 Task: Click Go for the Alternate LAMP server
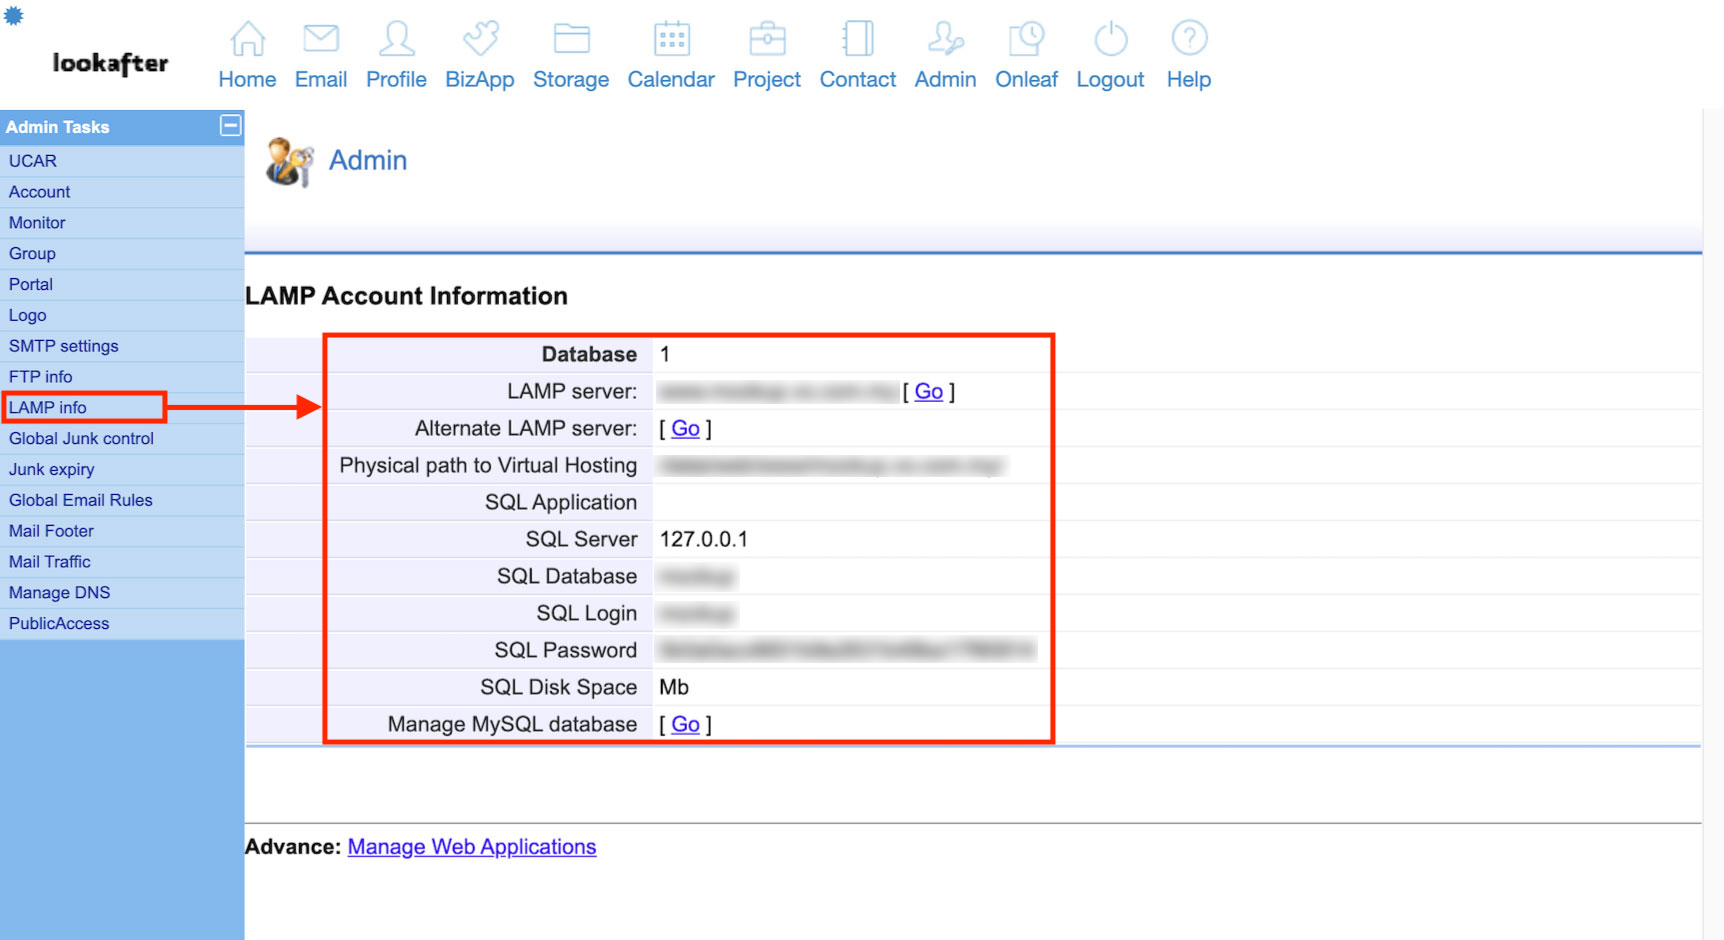pos(685,429)
